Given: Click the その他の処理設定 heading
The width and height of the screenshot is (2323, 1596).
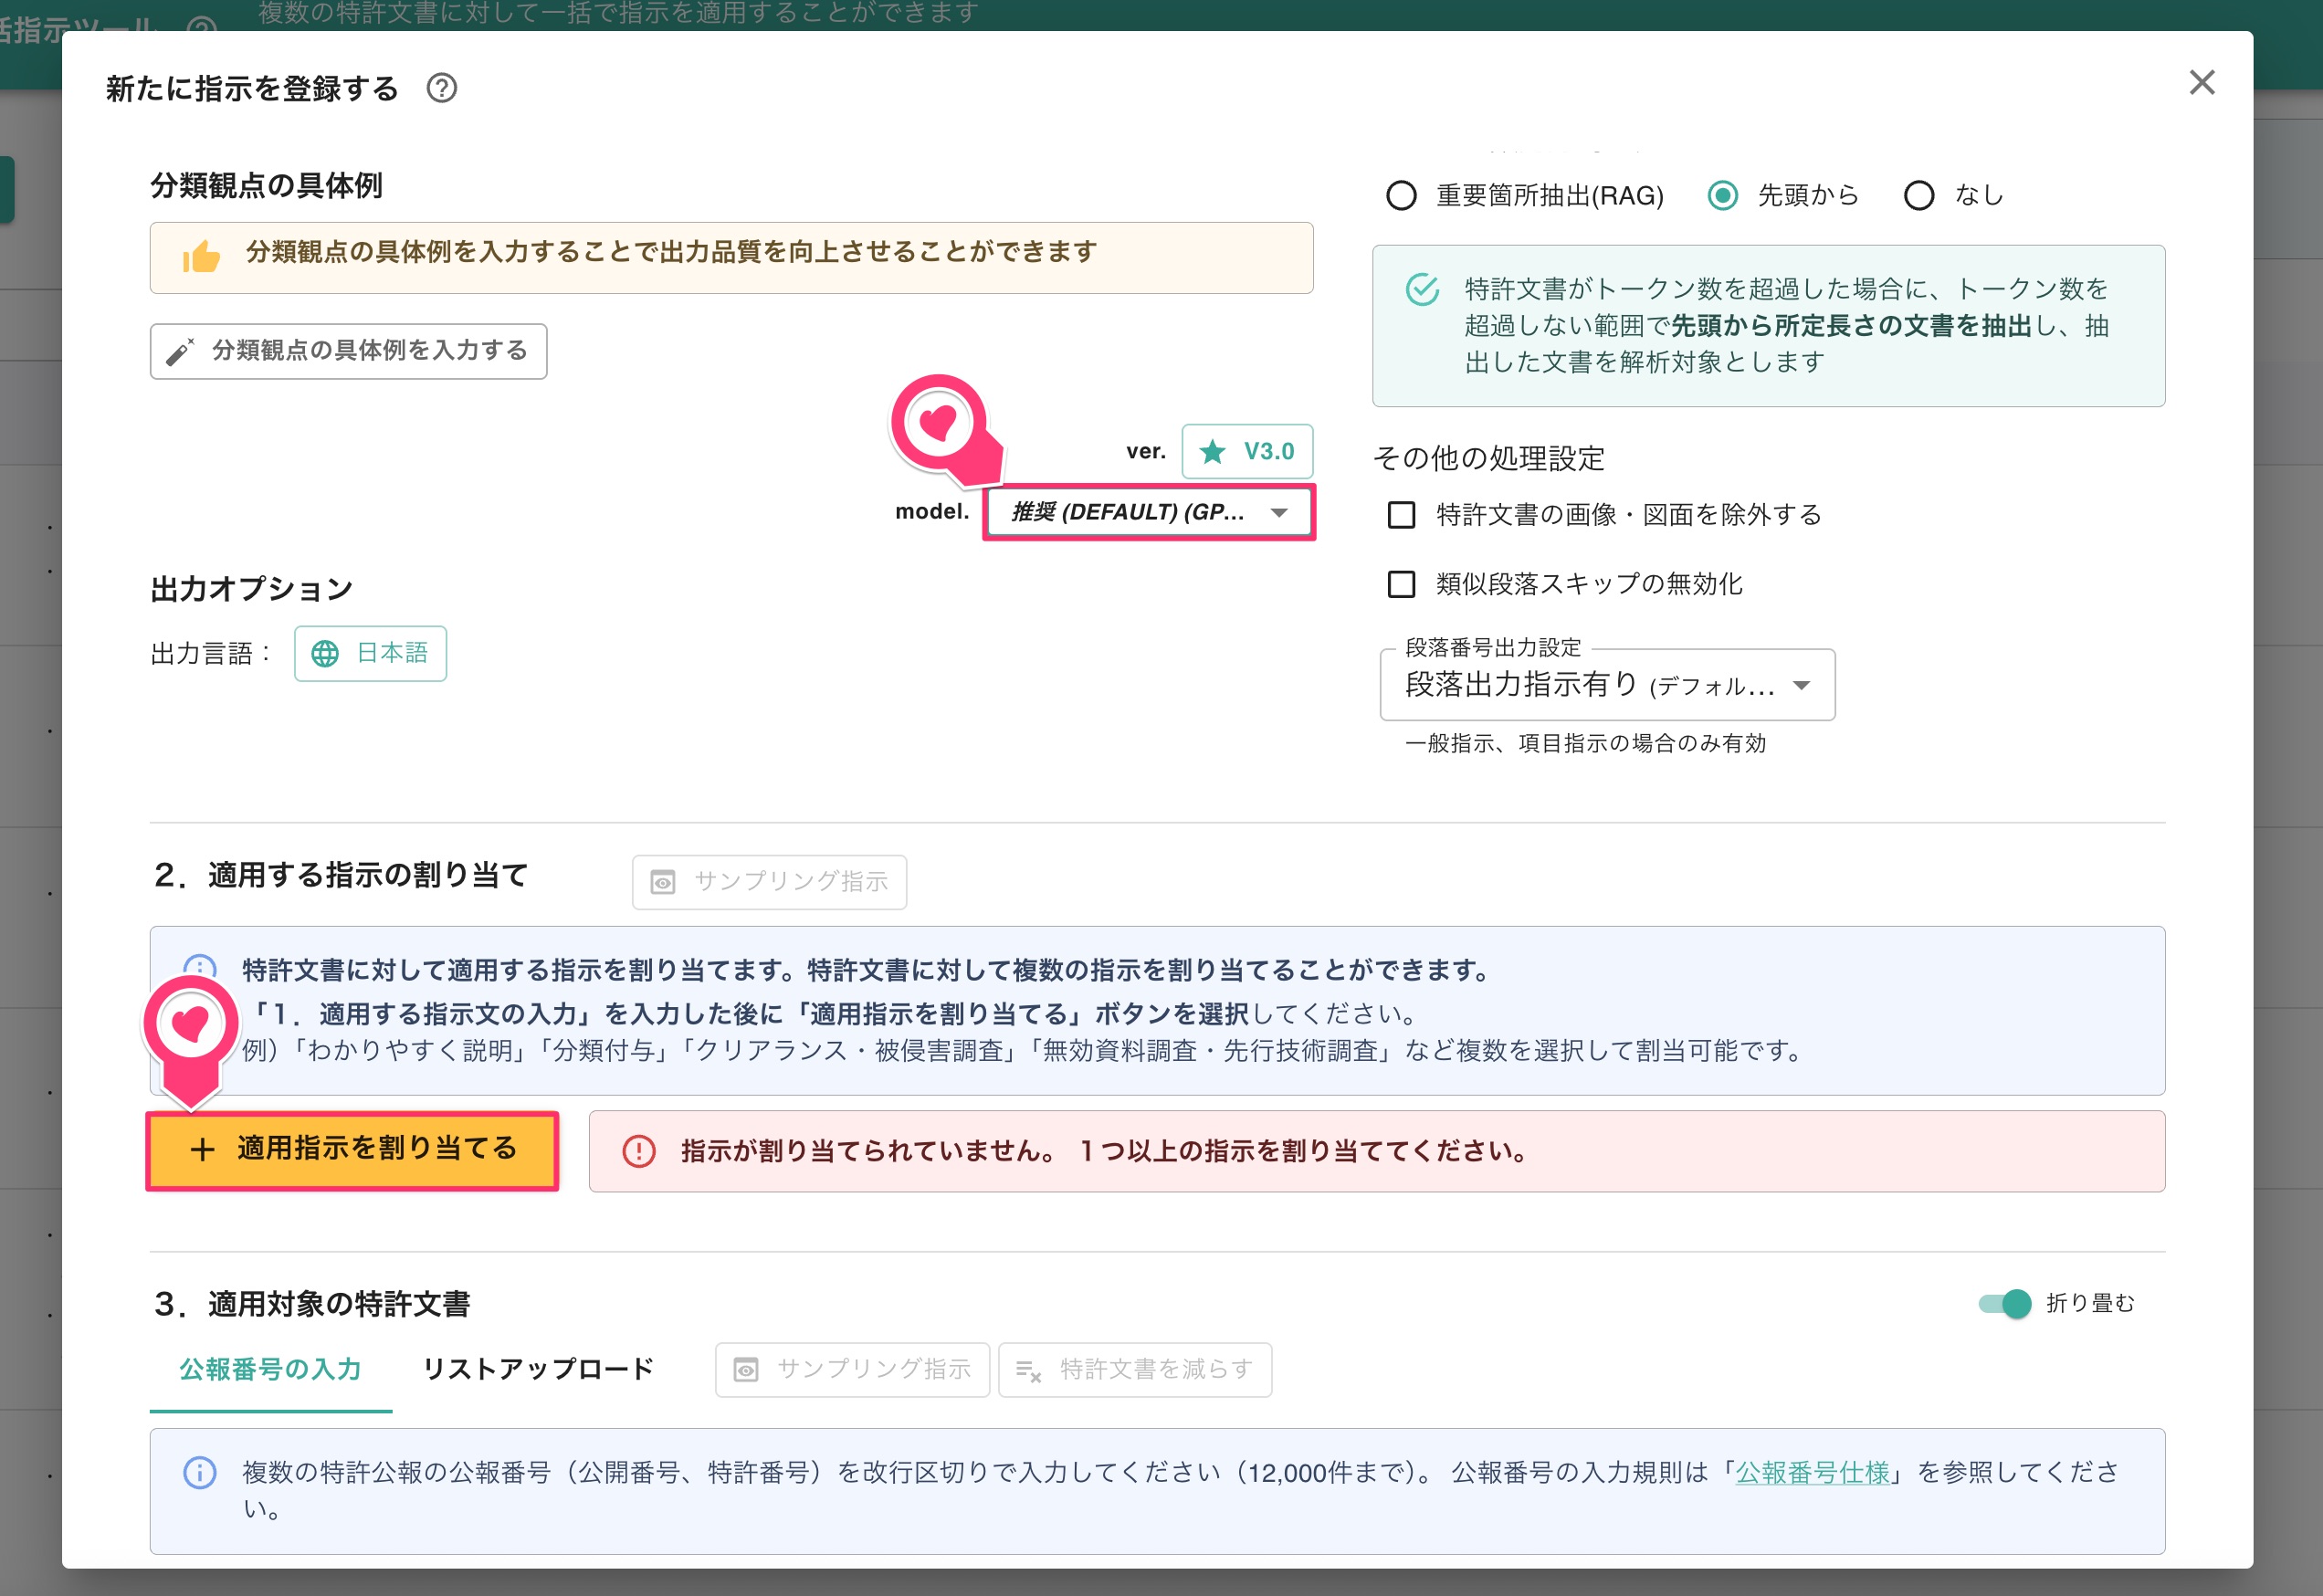Looking at the screenshot, I should tap(1488, 458).
